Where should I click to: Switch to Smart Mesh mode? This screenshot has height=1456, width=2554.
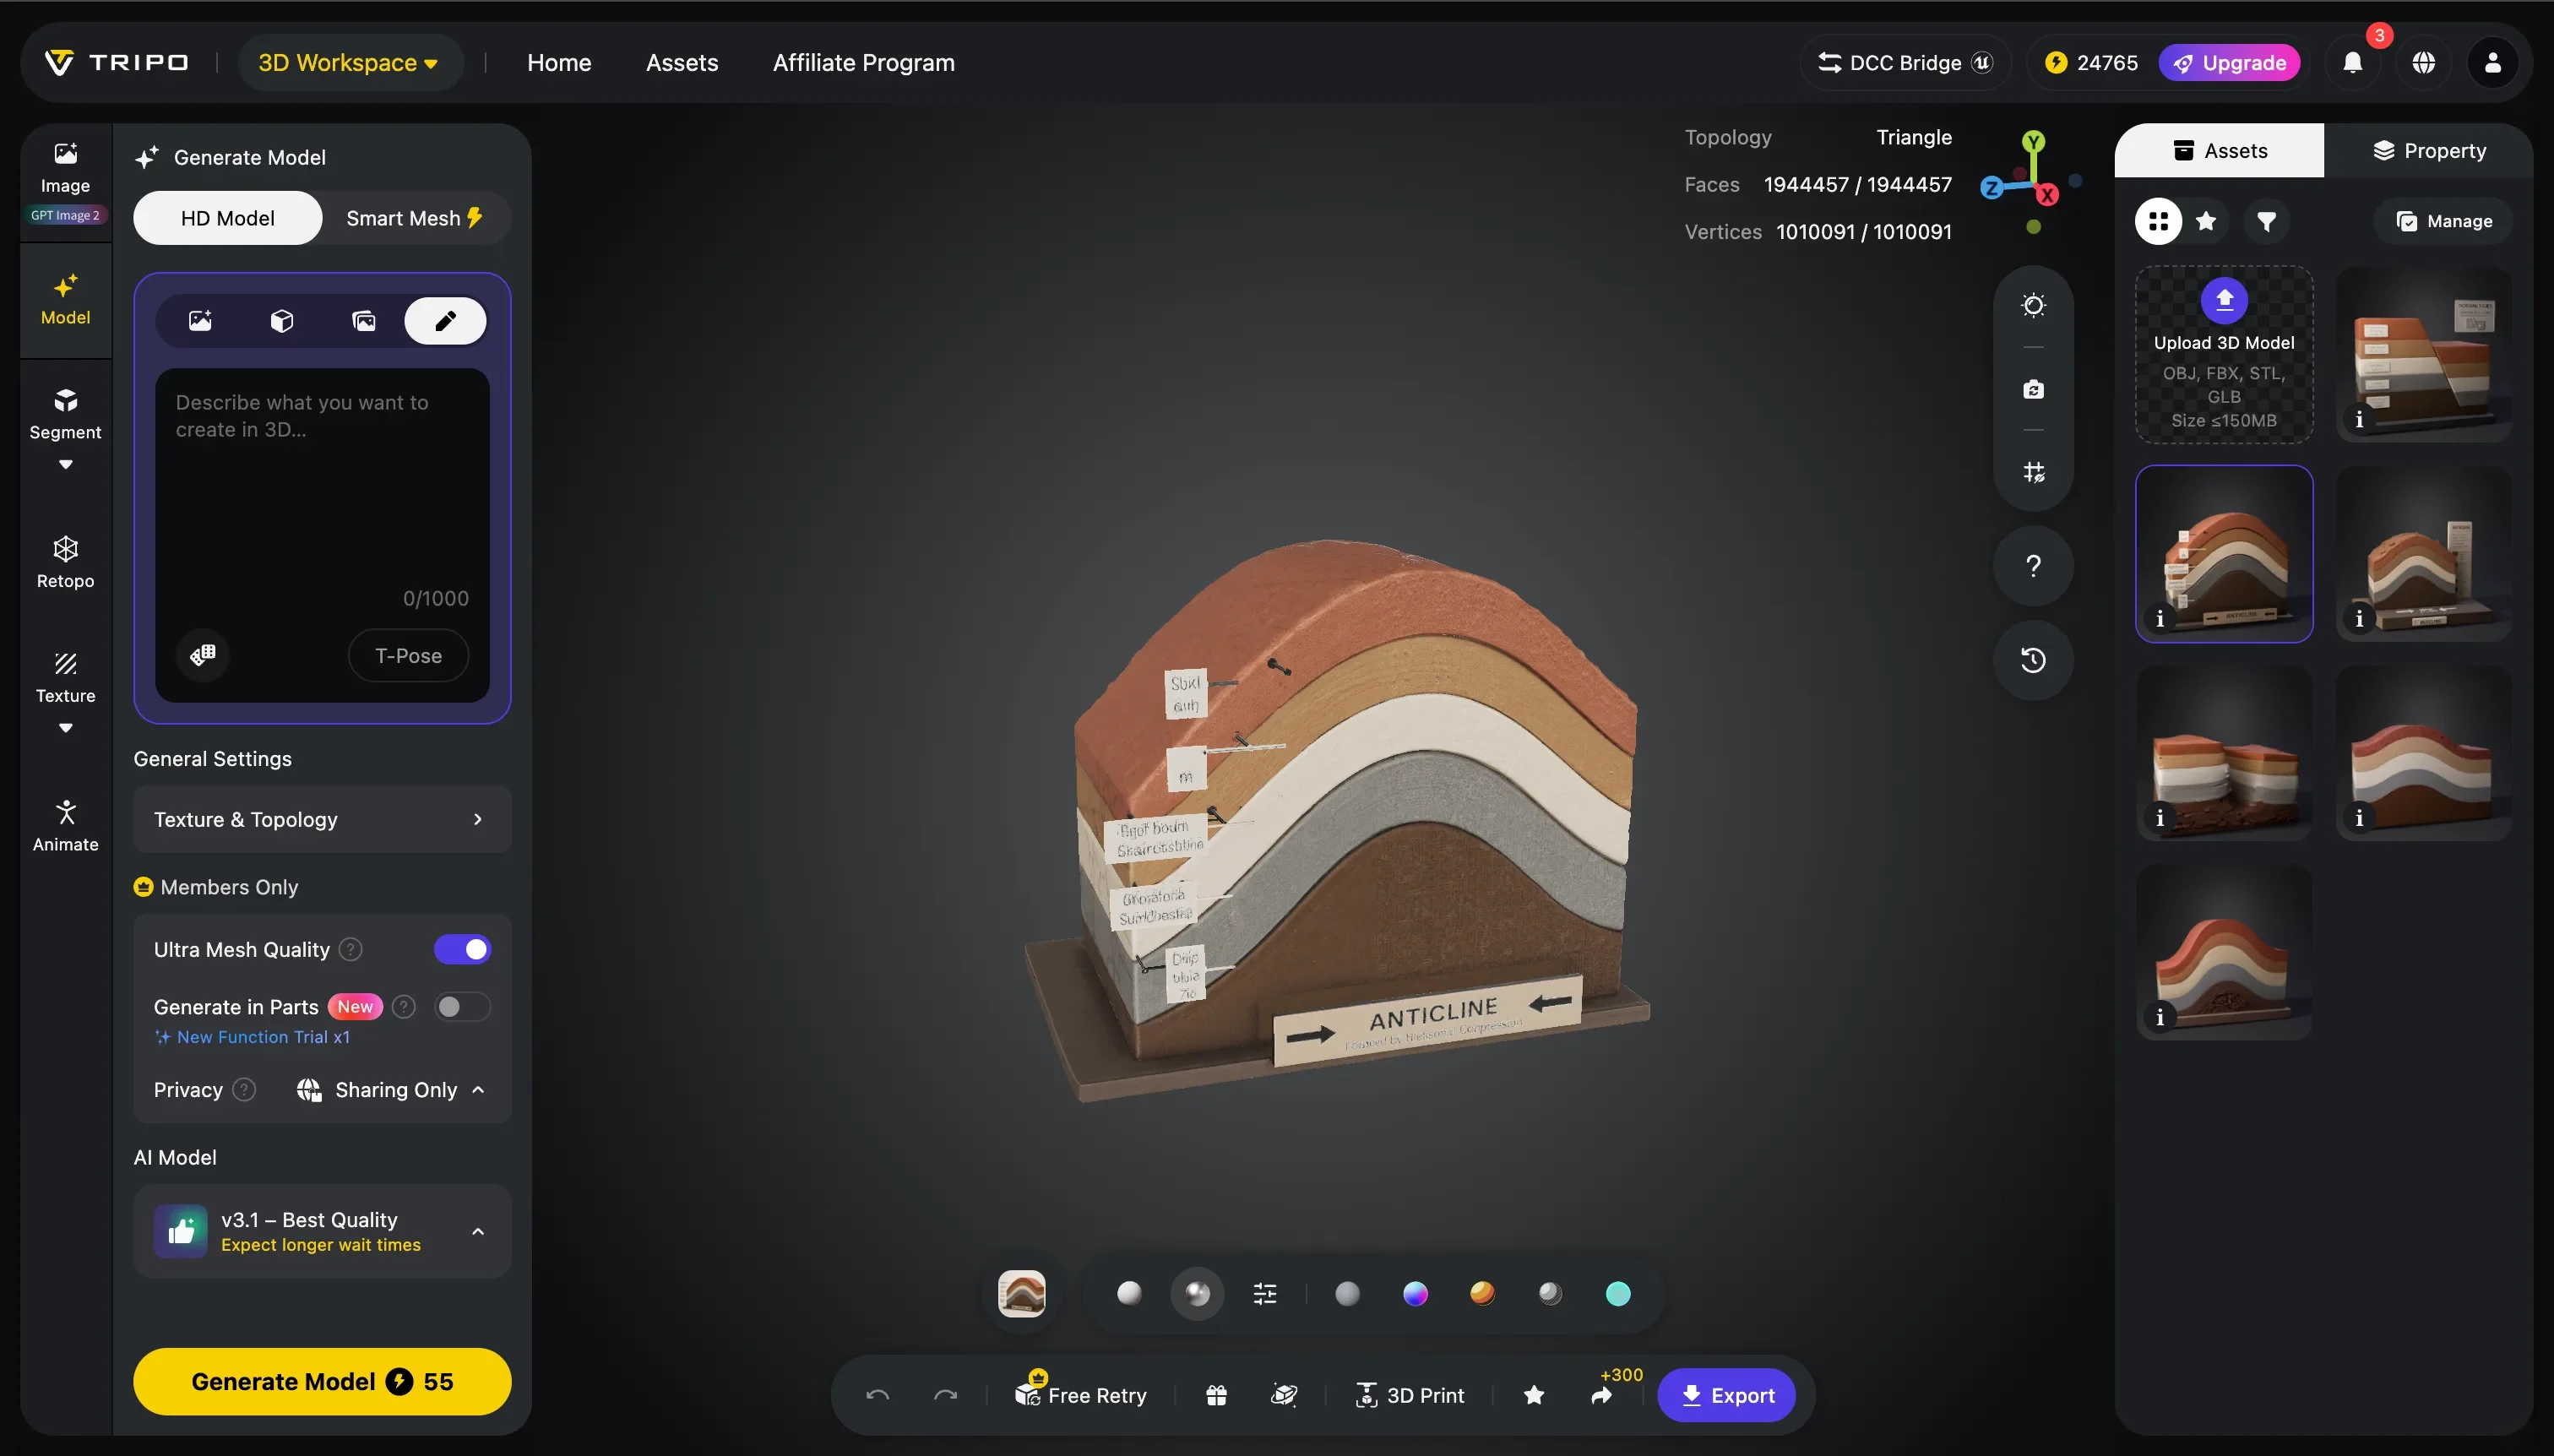coord(415,218)
